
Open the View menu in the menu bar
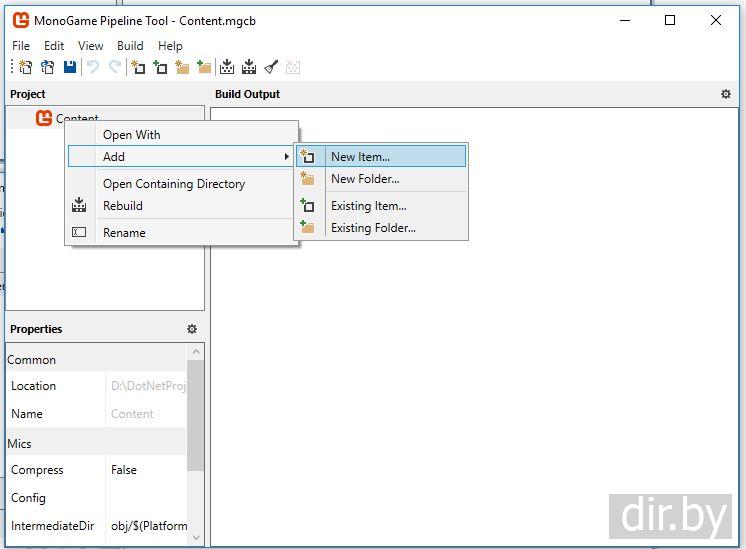coord(91,46)
